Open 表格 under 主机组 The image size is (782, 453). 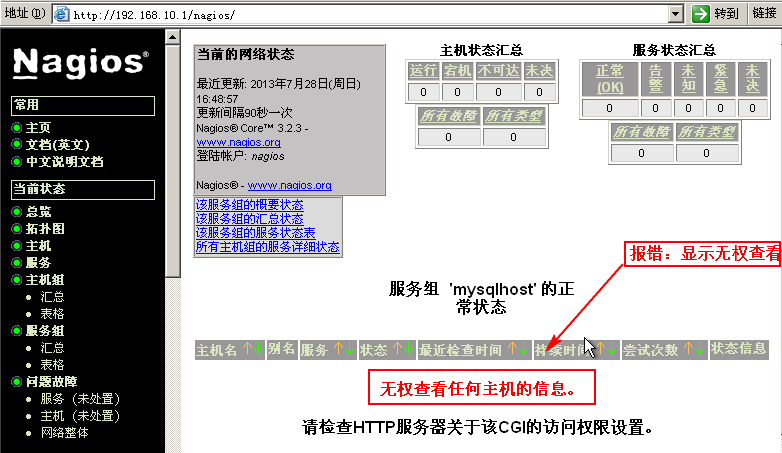coord(52,314)
